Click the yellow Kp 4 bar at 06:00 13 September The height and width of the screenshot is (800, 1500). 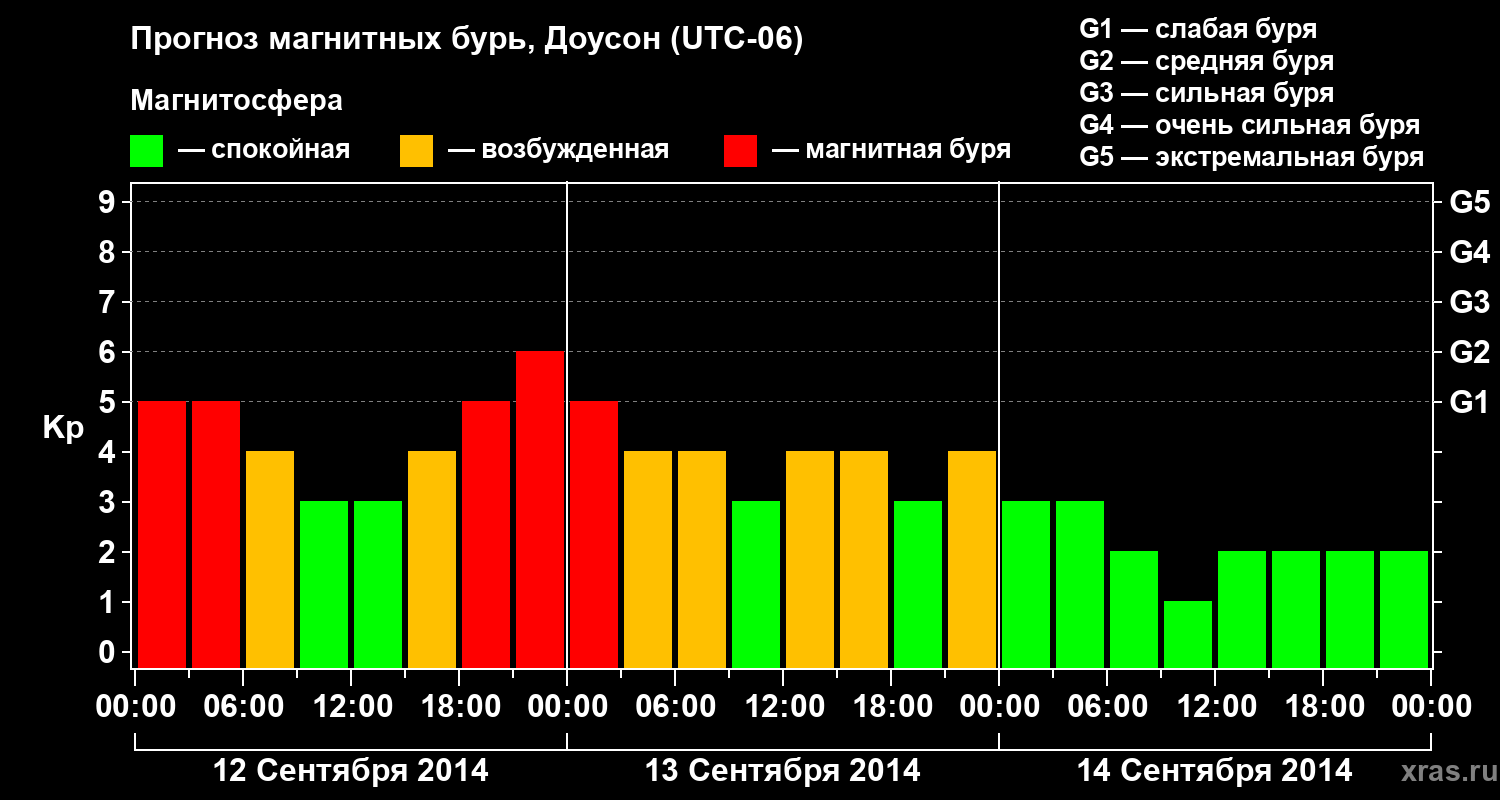(702, 559)
